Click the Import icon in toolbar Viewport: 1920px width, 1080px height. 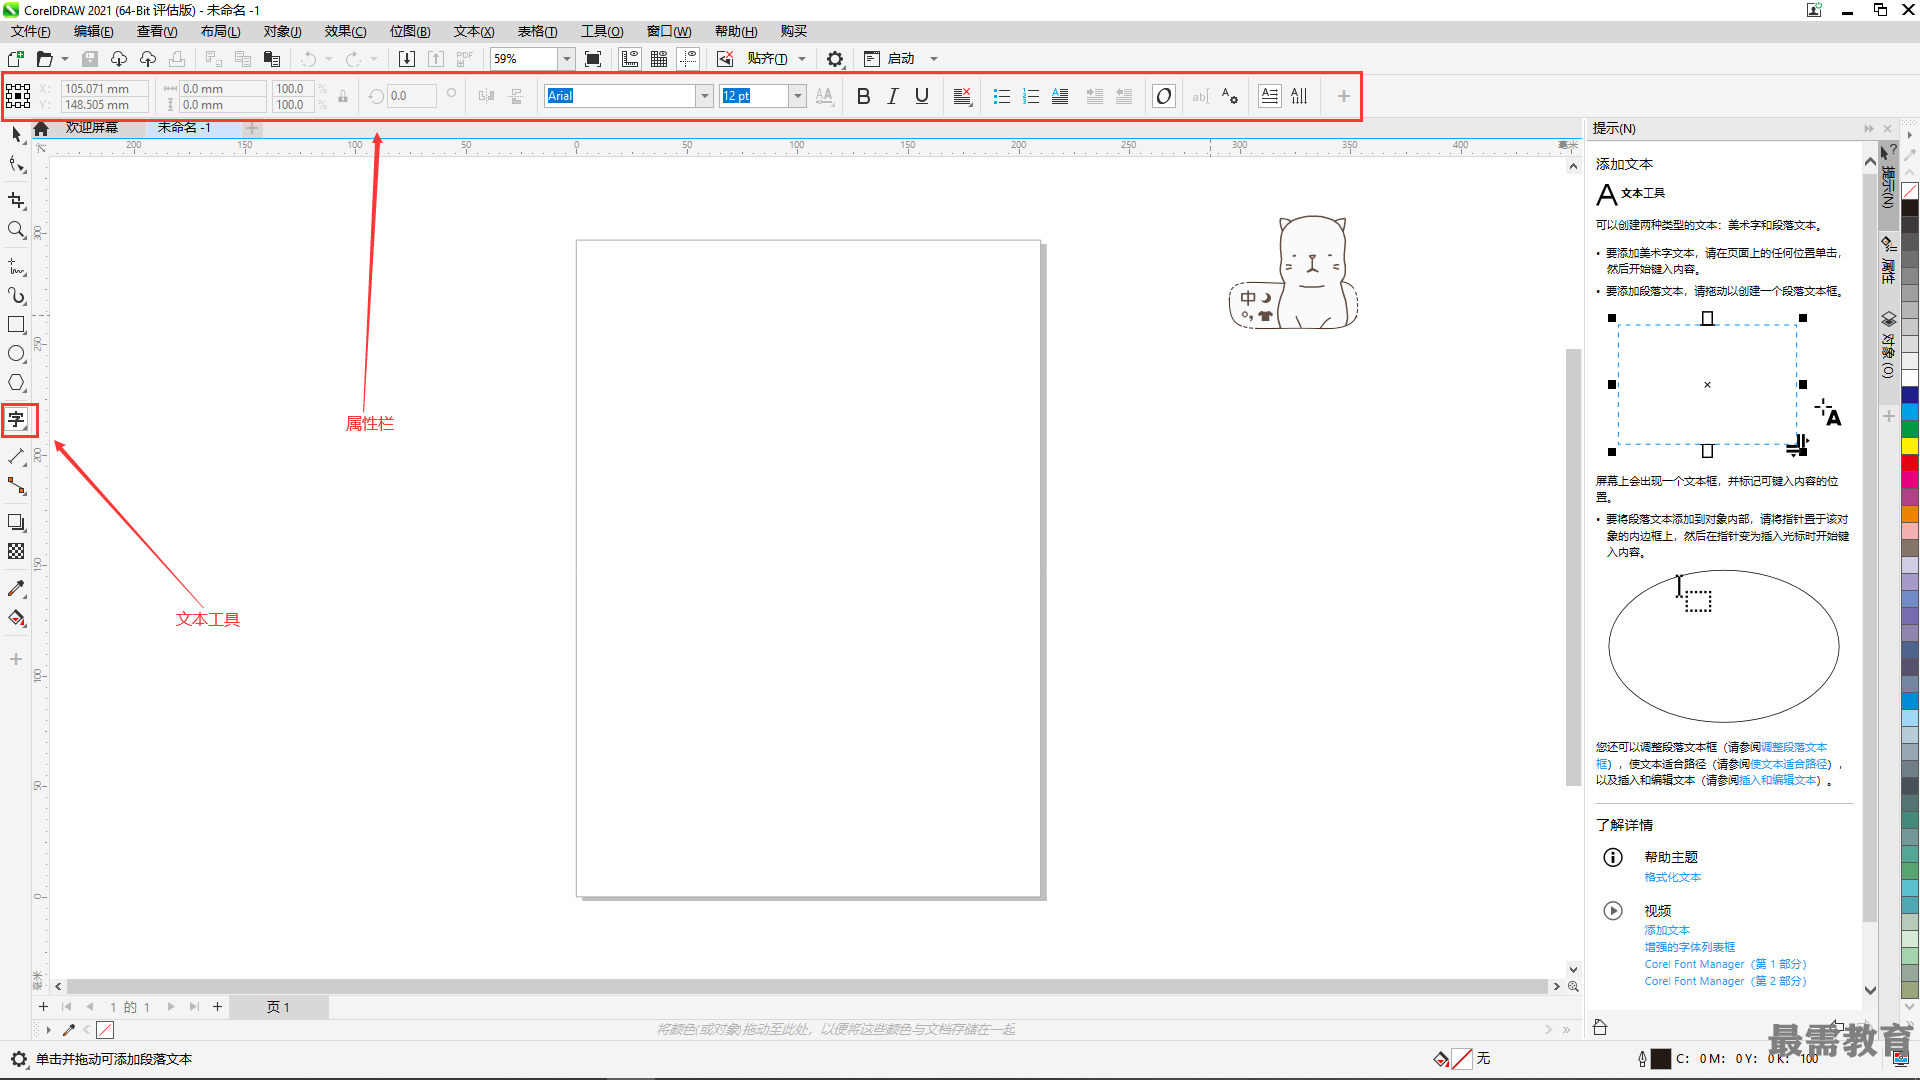(x=407, y=59)
